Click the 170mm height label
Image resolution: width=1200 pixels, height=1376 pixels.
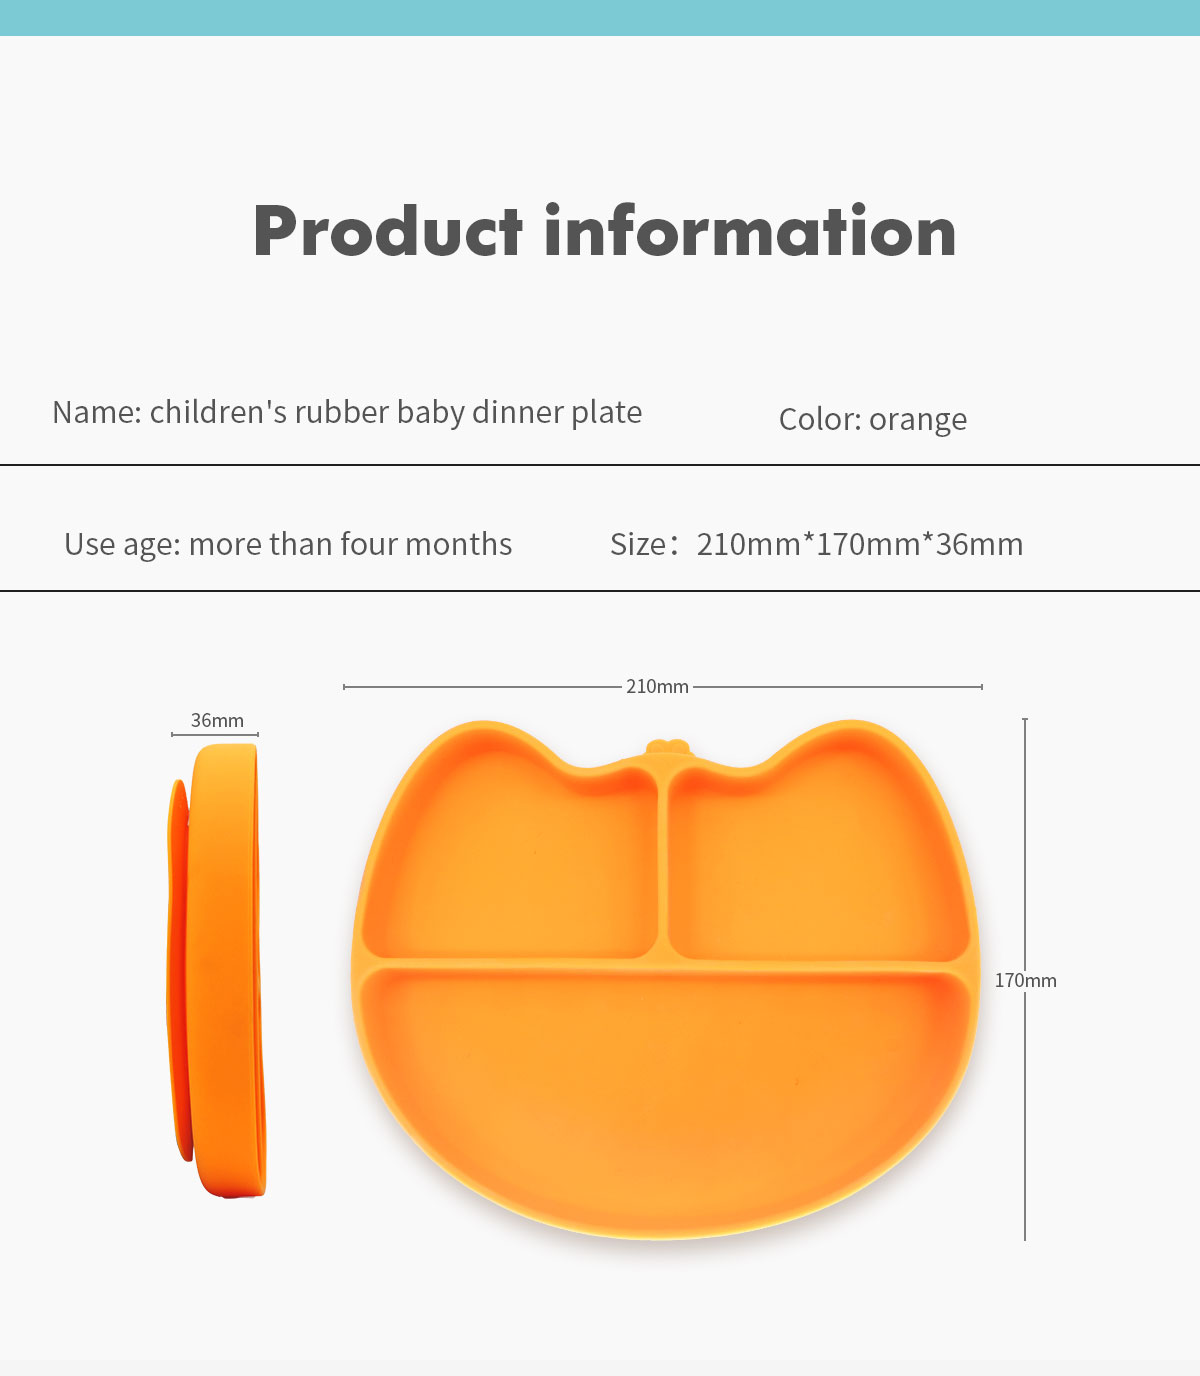point(1025,980)
